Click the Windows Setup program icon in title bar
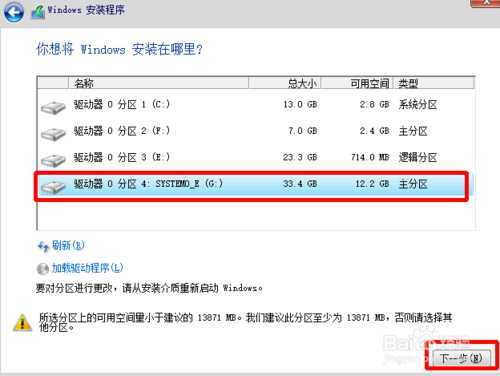The height and width of the screenshot is (376, 500). (x=38, y=11)
